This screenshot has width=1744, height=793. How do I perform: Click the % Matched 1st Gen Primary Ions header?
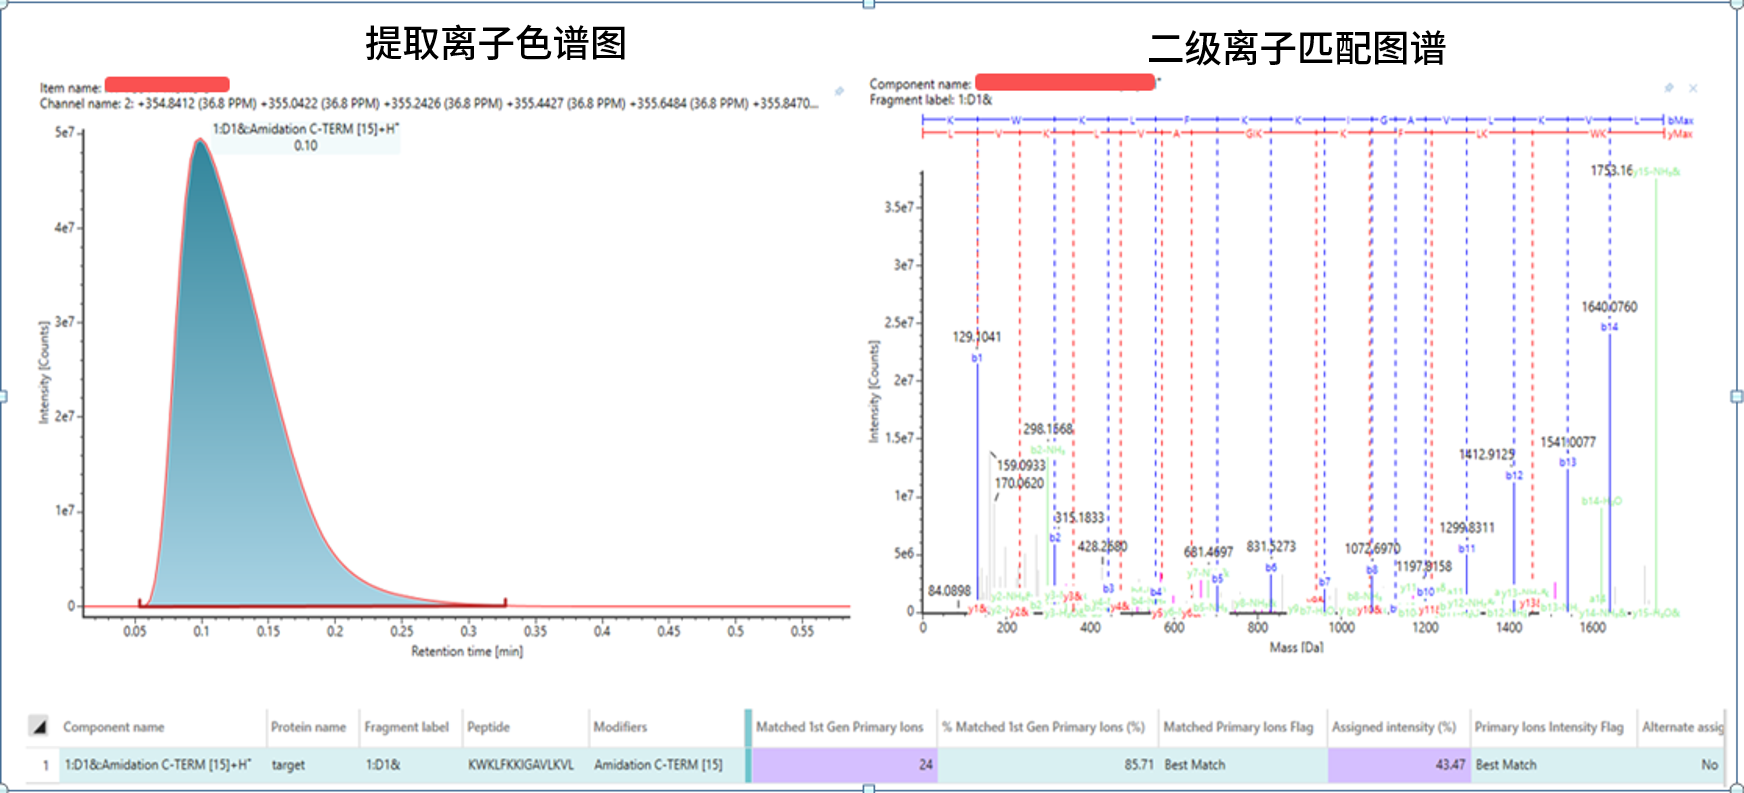pyautogui.click(x=1043, y=727)
